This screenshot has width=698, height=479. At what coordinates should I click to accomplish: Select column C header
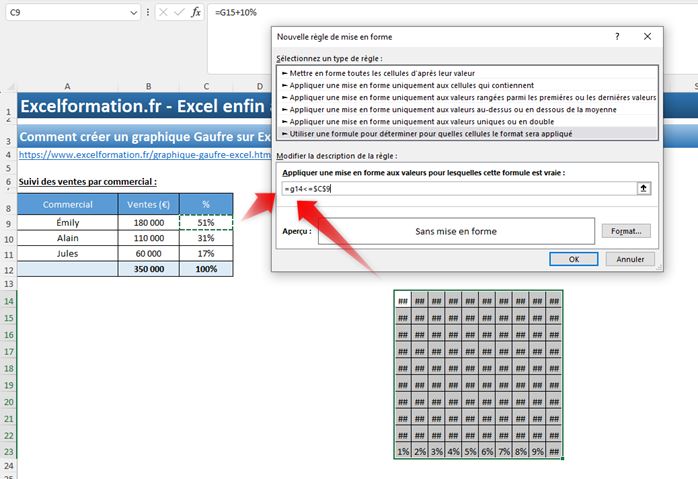[206, 86]
